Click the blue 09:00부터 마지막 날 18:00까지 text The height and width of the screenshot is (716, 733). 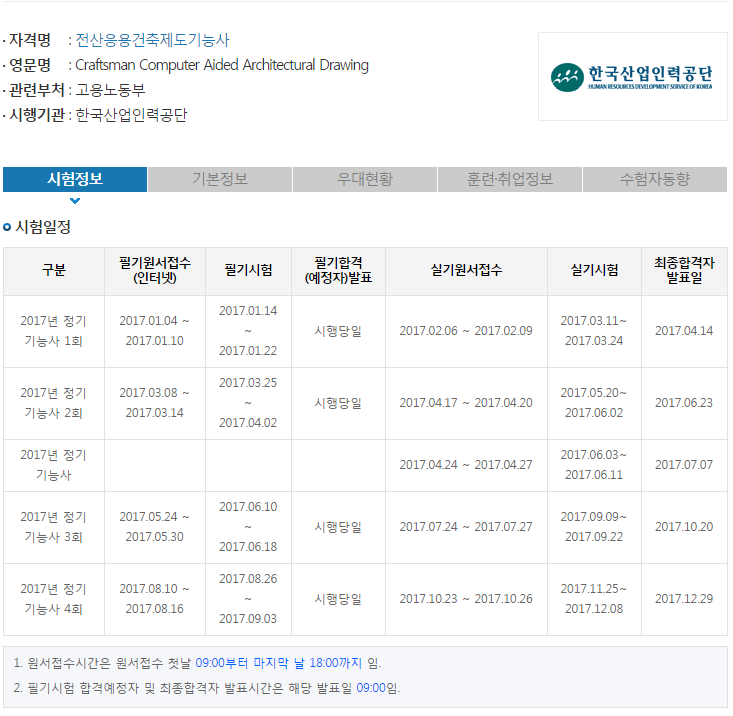[x=279, y=663]
